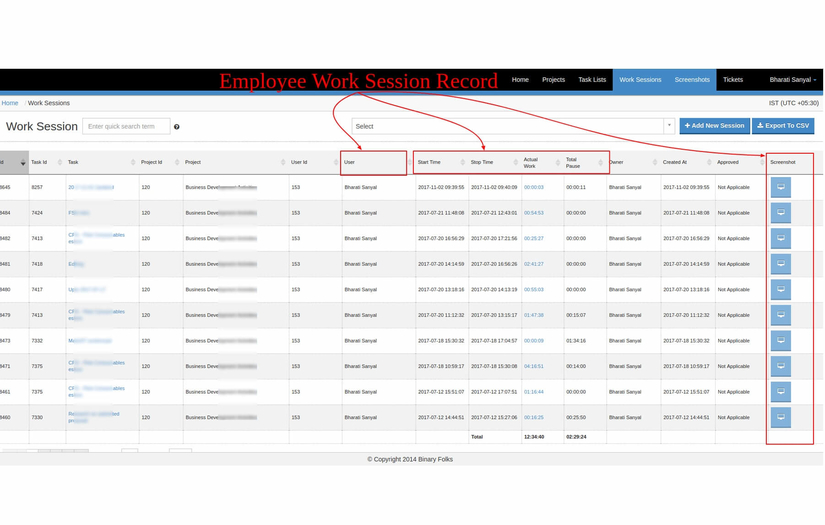Open screenshots for the 01:16:44 work row
Viewport: 825px width, 525px height.
[x=780, y=392]
